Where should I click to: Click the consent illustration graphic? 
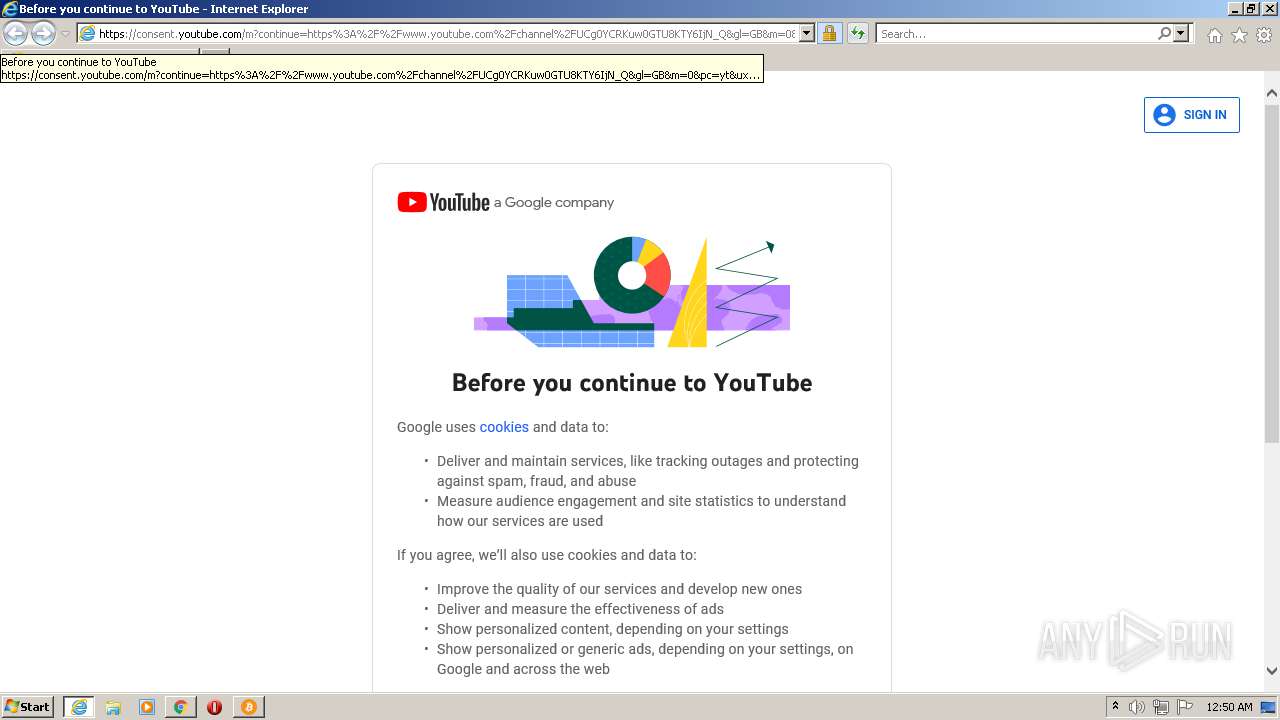click(632, 292)
